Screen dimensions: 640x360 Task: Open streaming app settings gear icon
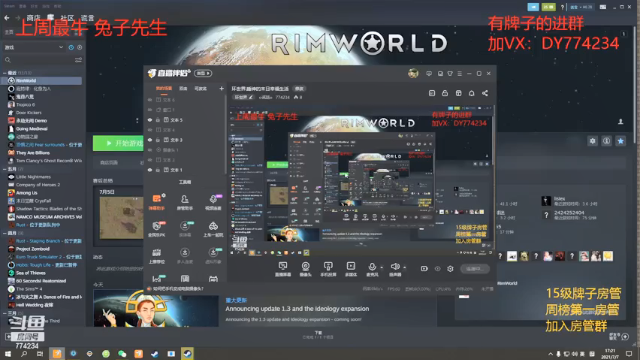click(450, 269)
